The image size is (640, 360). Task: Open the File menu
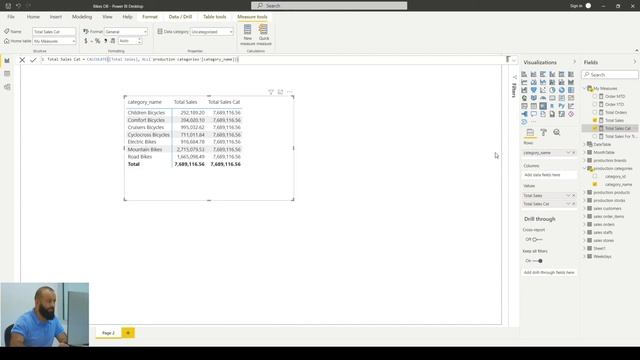(11, 17)
